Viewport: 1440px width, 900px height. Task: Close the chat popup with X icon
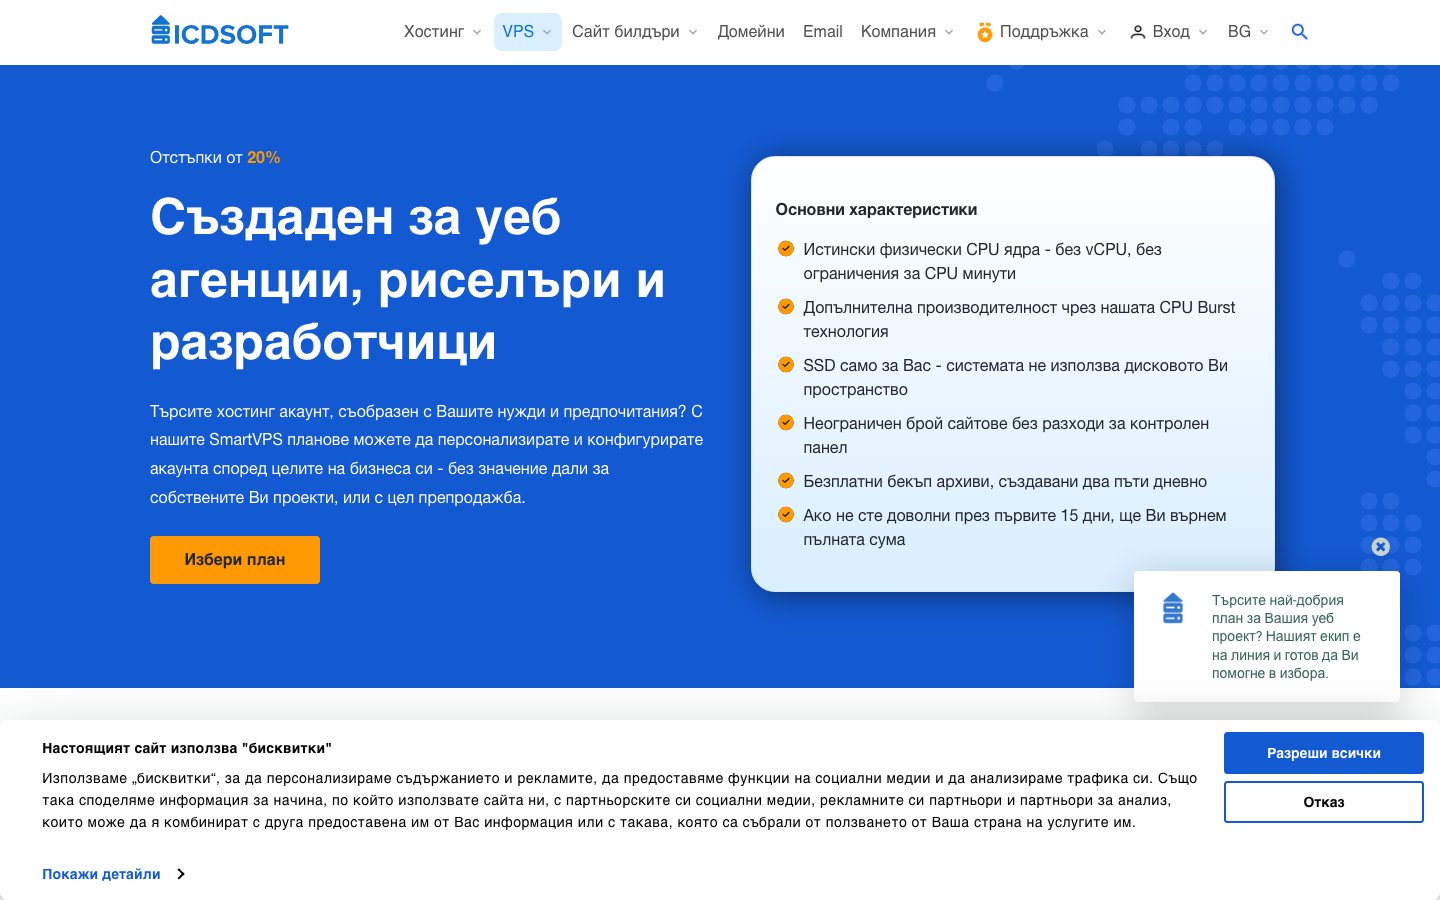[1381, 546]
